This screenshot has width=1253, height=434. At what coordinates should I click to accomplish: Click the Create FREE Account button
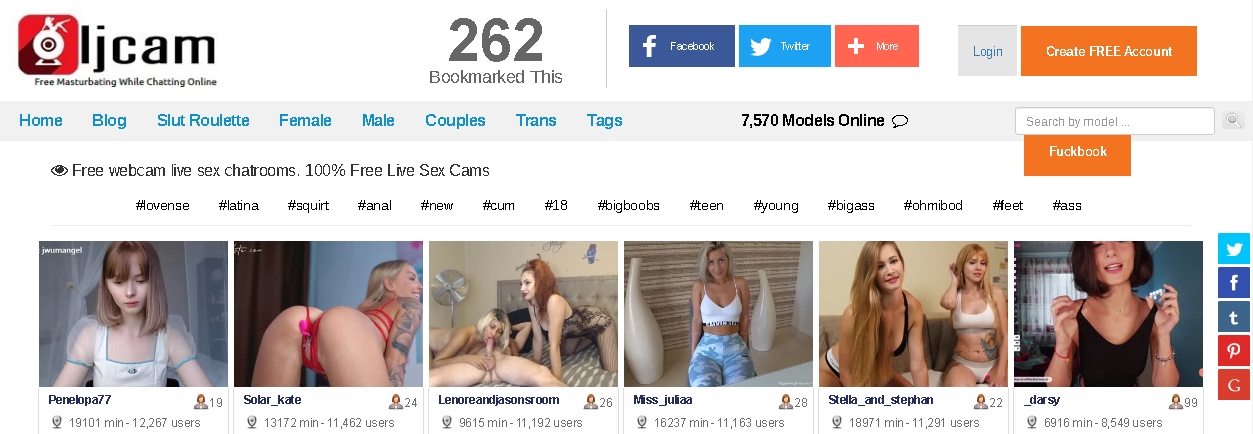tap(1109, 51)
